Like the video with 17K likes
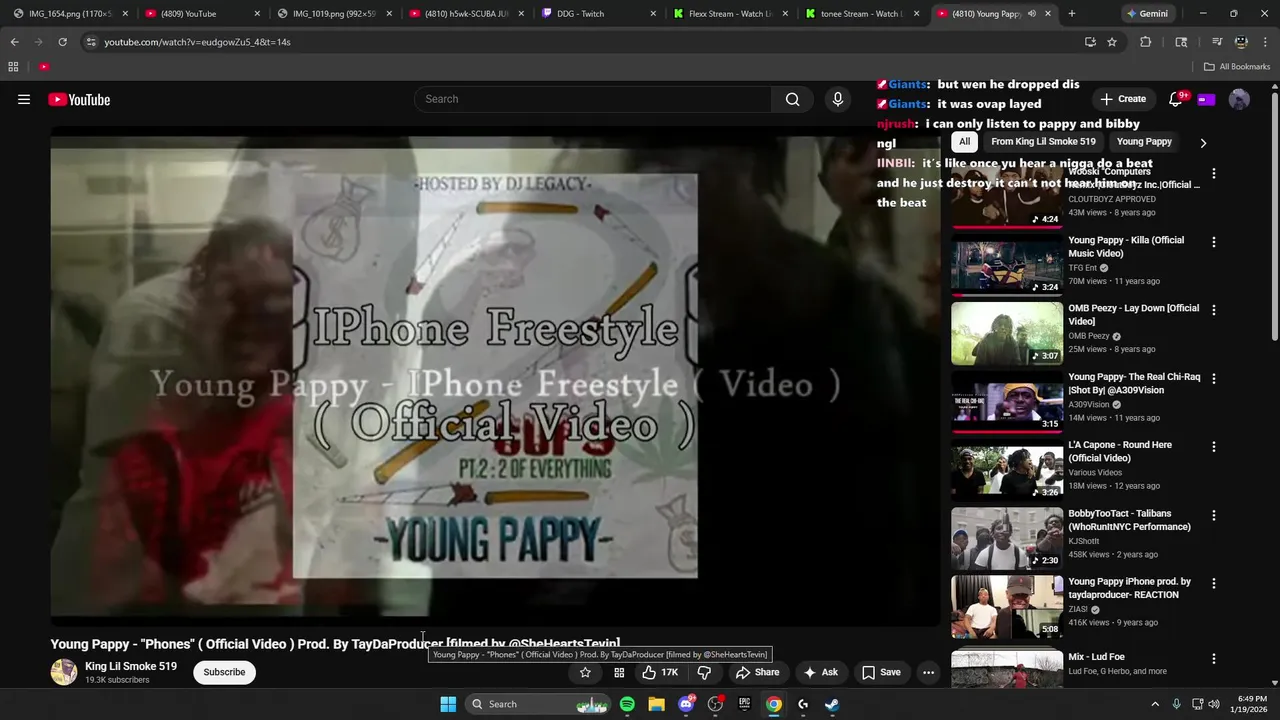The width and height of the screenshot is (1280, 720). [659, 672]
